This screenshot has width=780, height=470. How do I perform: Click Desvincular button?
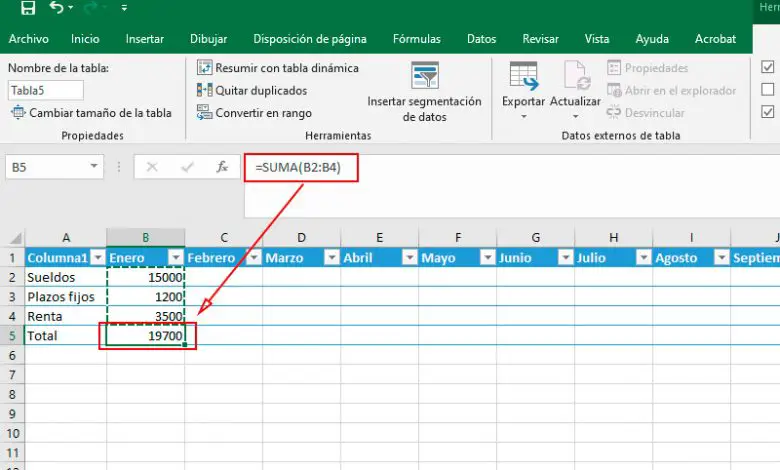pos(646,113)
